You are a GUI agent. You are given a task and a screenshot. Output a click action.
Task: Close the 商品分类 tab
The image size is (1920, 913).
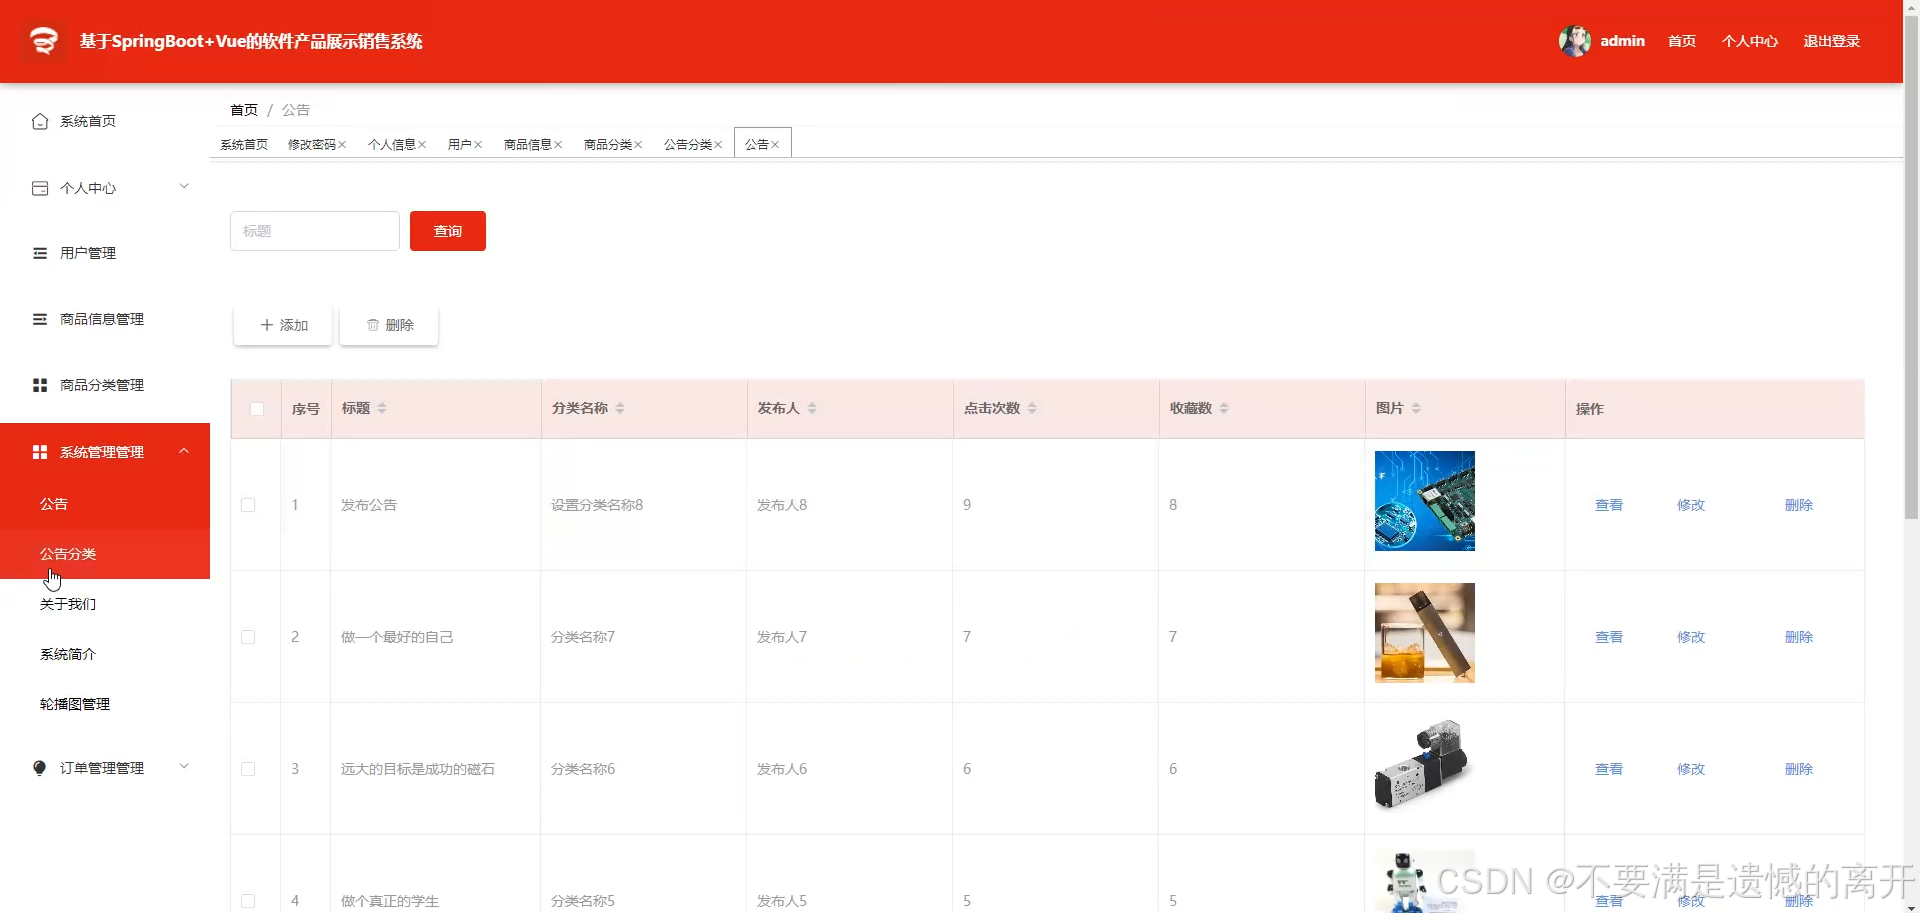click(638, 145)
